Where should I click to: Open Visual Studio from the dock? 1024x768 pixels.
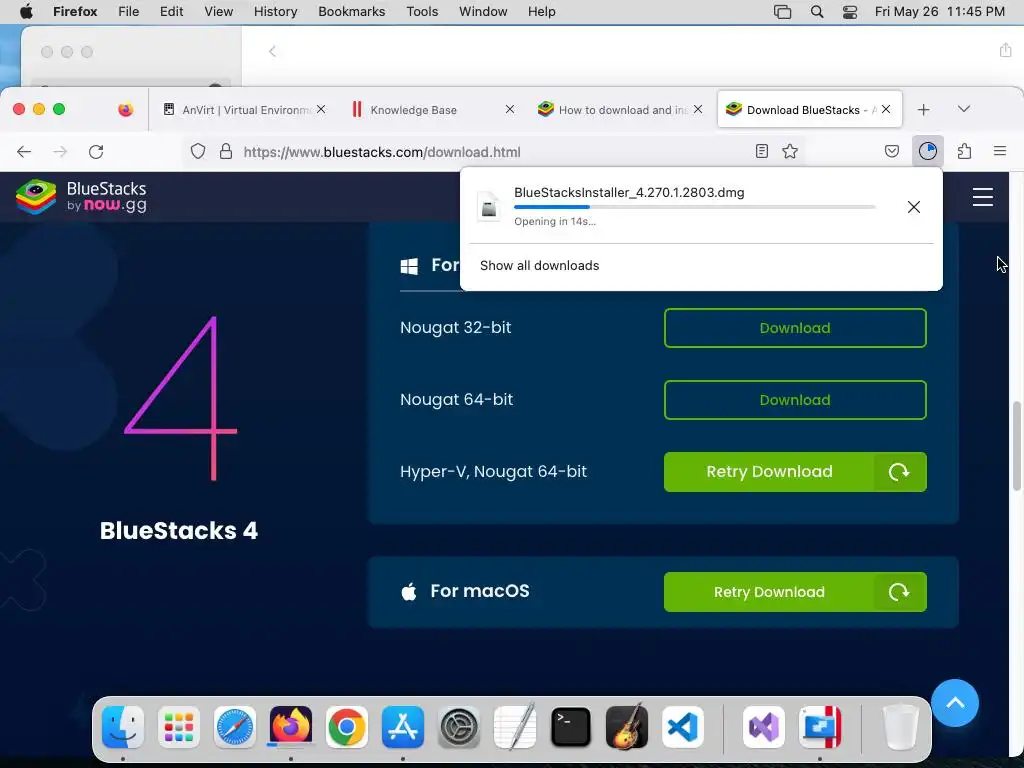click(x=764, y=727)
